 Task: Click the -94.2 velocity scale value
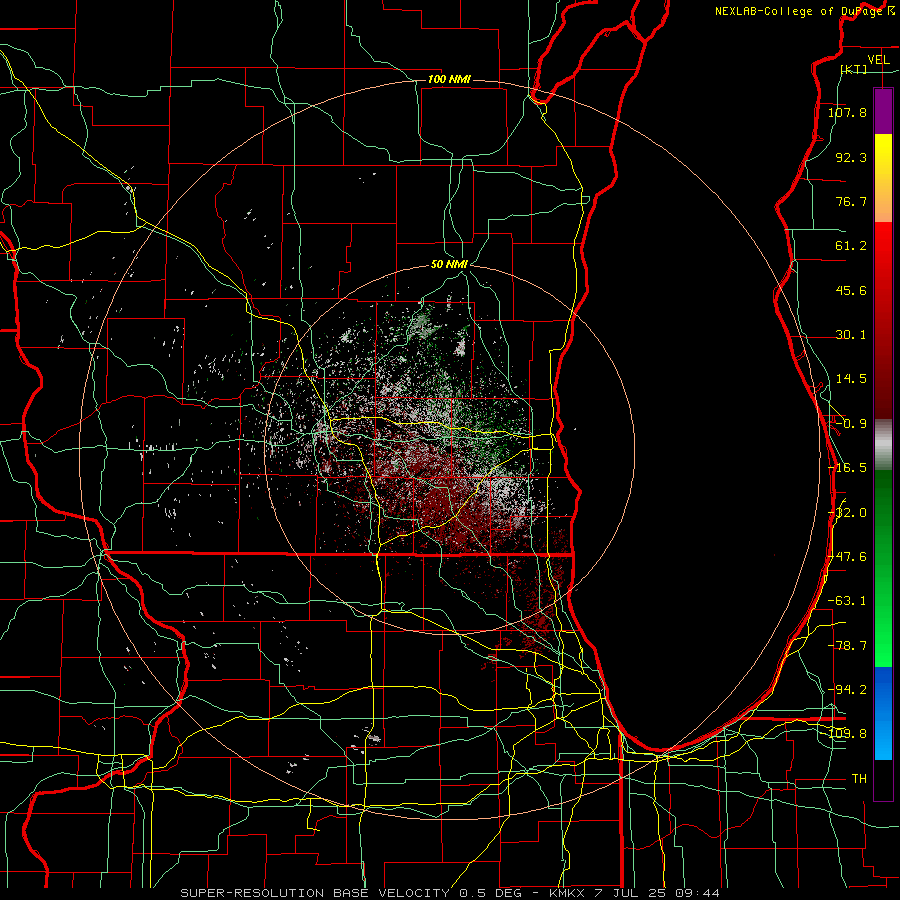[x=847, y=690]
